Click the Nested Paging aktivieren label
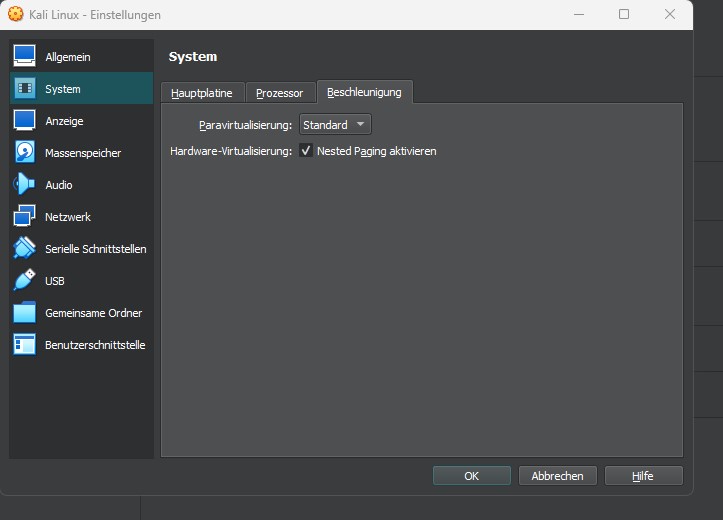The height and width of the screenshot is (520, 723). [377, 151]
